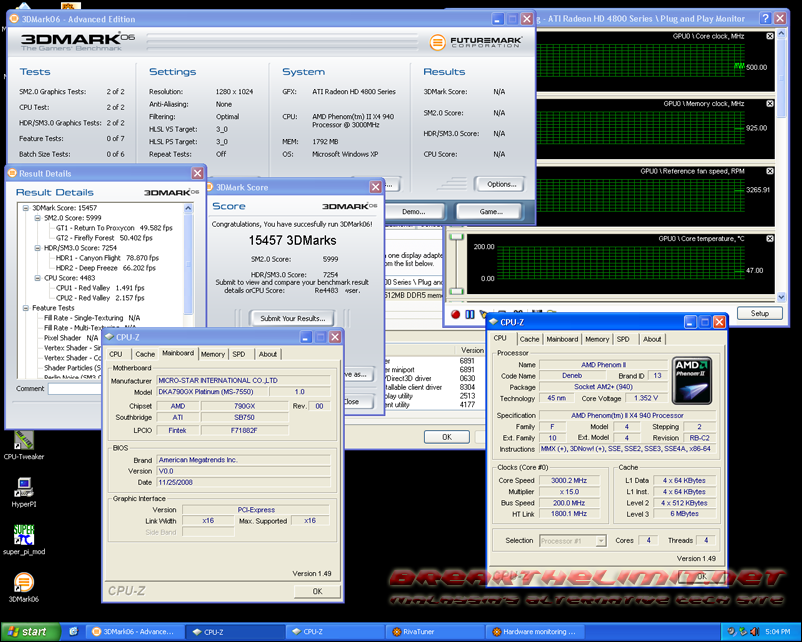Click the Game... button
This screenshot has height=642, width=802.
click(x=491, y=211)
